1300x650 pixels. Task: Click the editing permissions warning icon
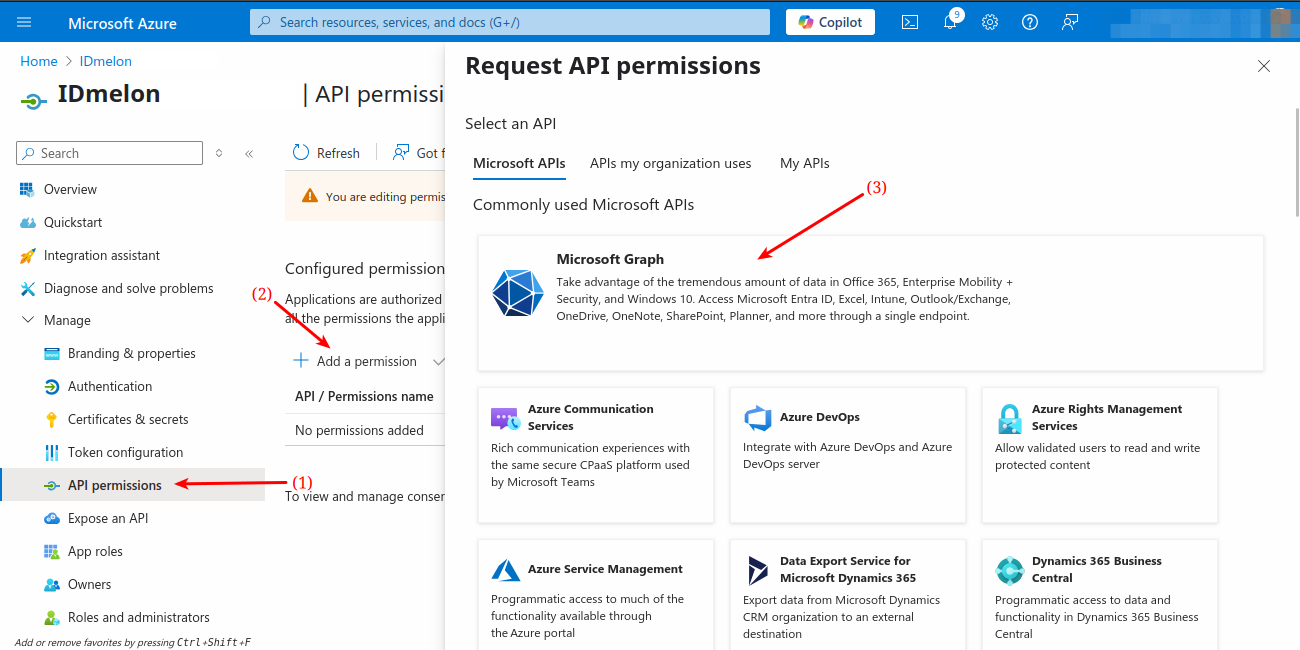[x=310, y=196]
